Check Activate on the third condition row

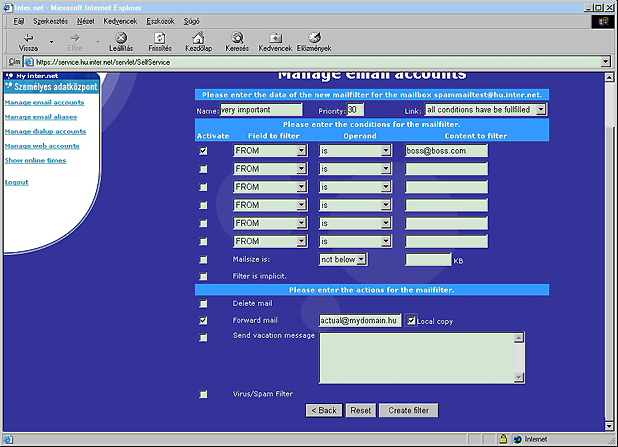pos(203,187)
